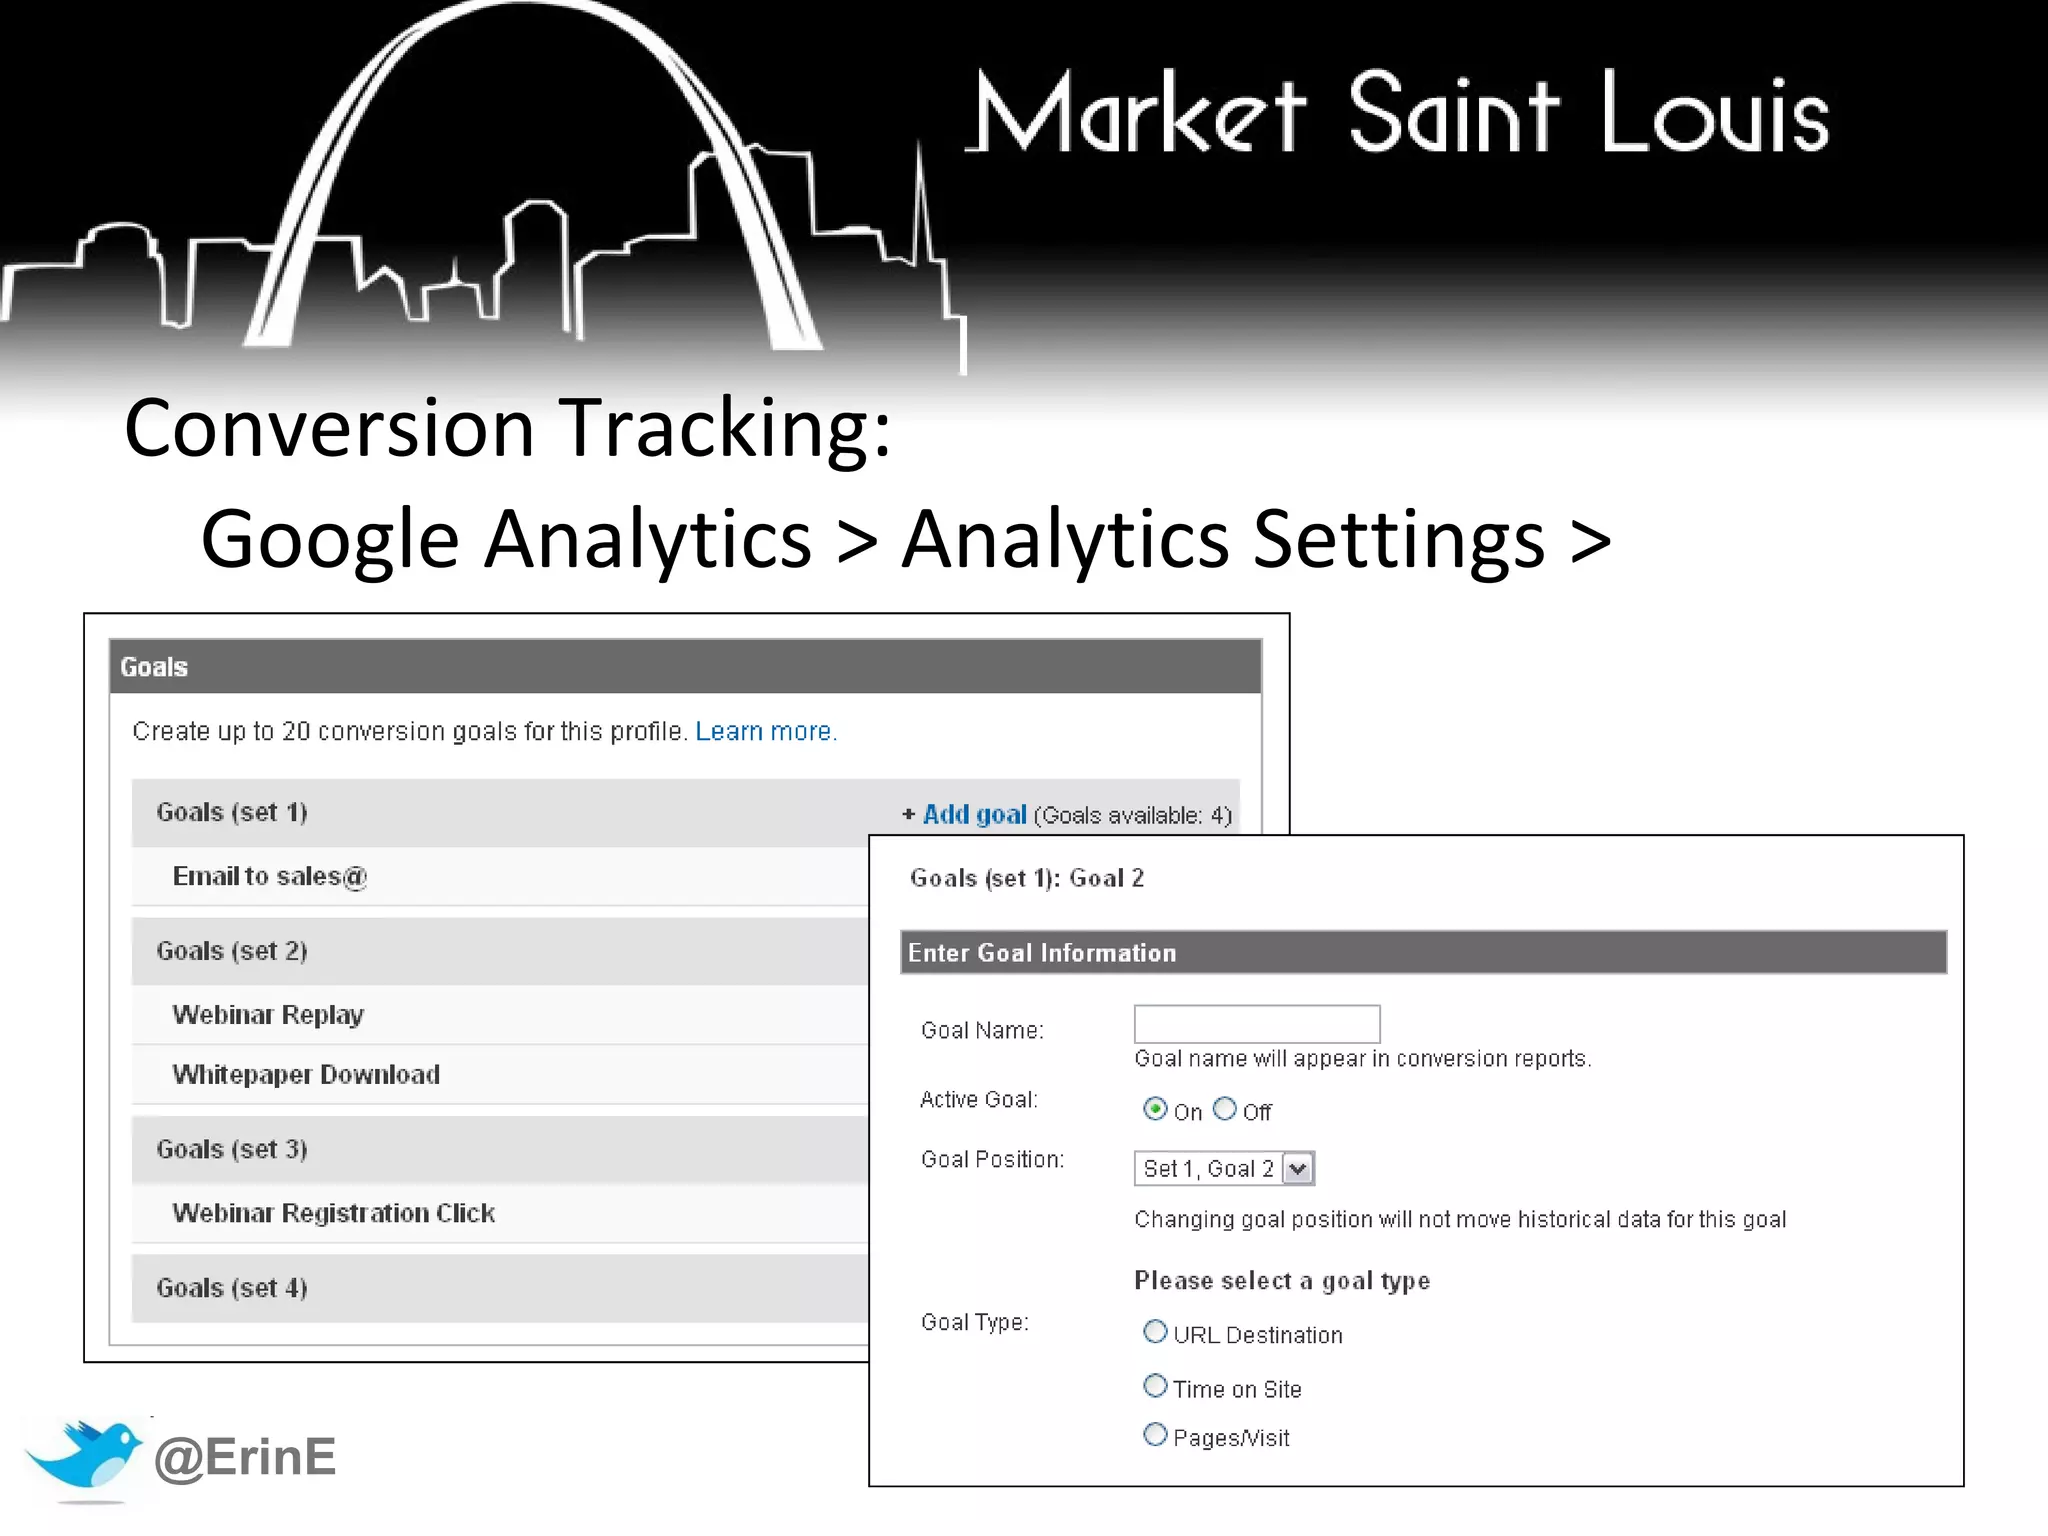Open the Webinar Registration Click goal
Screen dimensions: 2048x1536
334,1212
